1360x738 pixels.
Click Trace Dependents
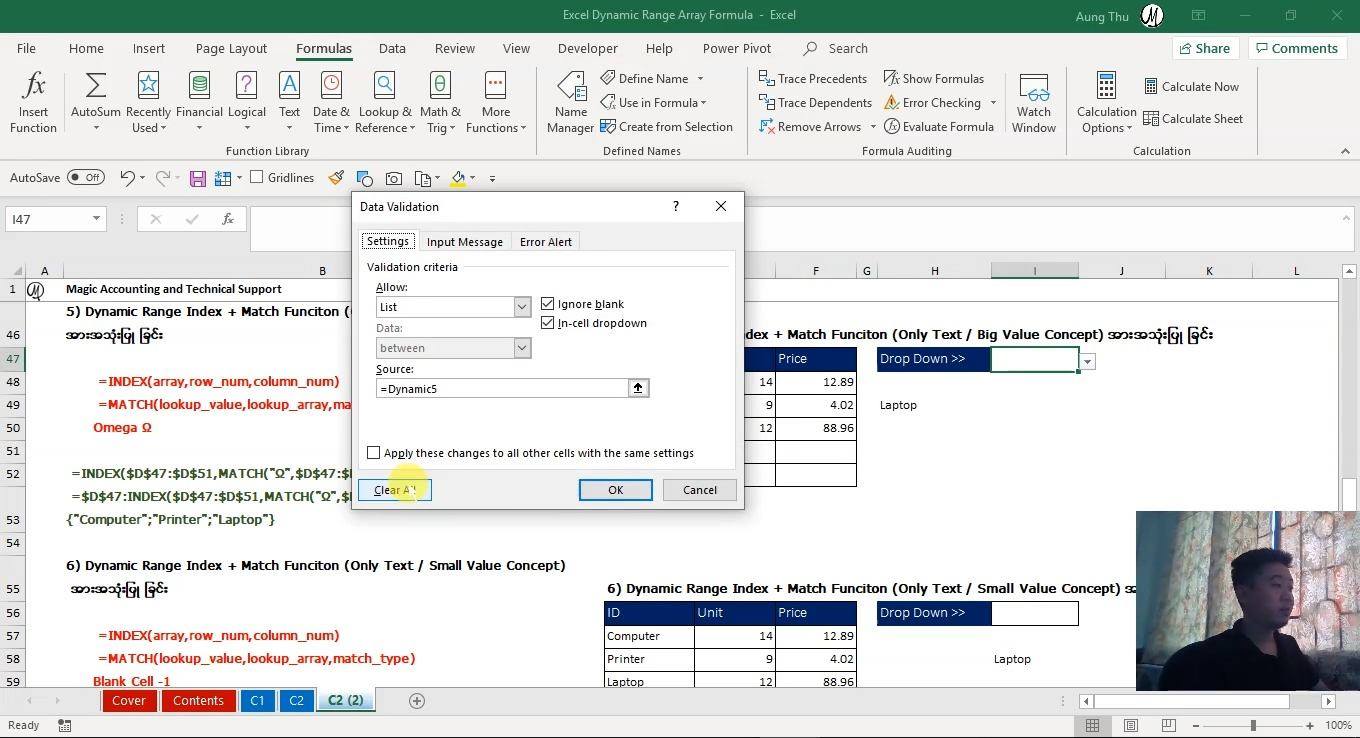(815, 103)
